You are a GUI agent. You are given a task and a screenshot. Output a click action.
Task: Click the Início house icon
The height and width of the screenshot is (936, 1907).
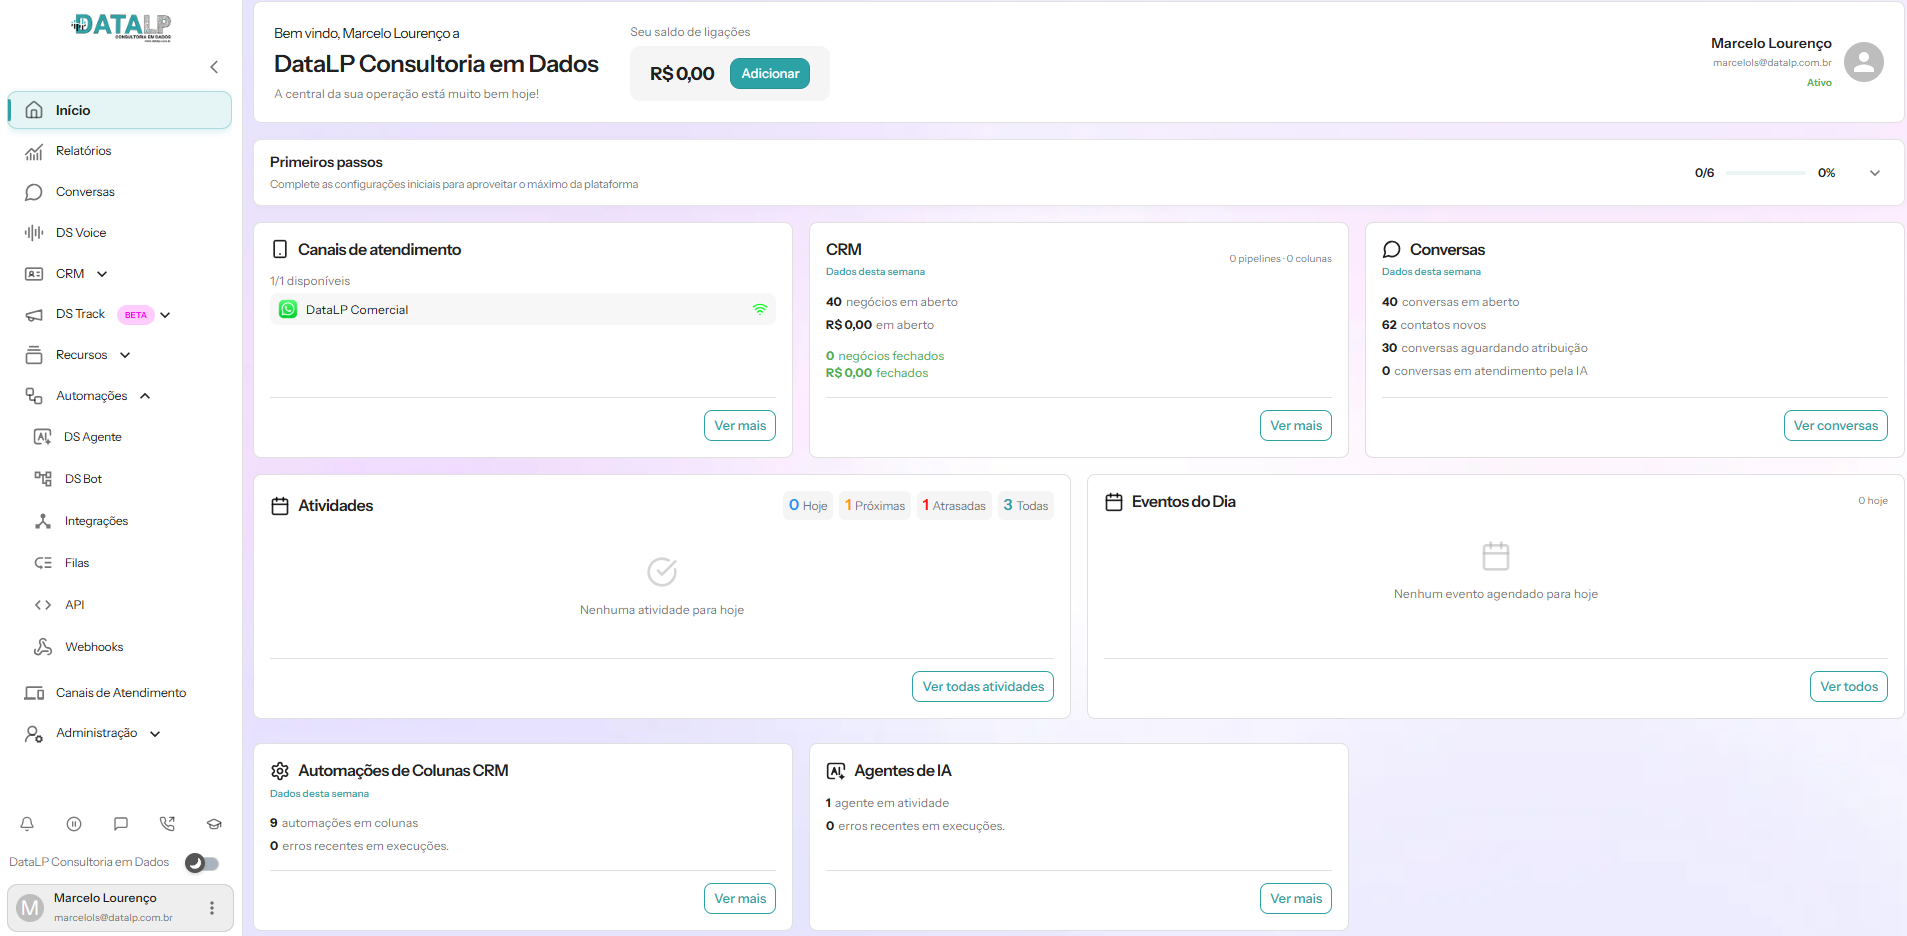34,110
